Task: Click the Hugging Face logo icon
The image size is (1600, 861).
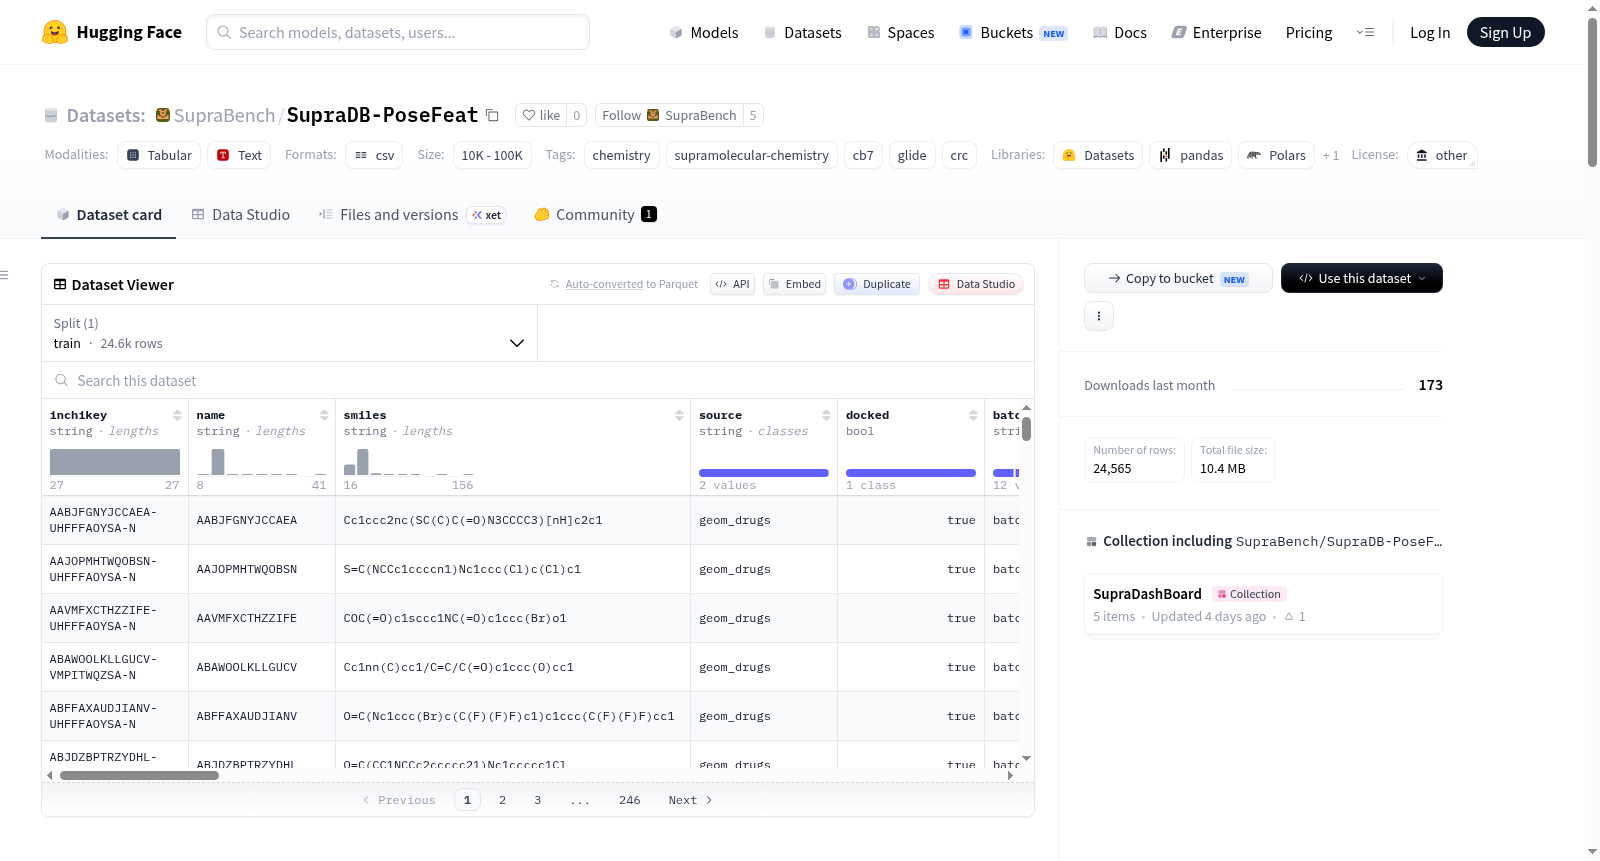Action: (55, 32)
